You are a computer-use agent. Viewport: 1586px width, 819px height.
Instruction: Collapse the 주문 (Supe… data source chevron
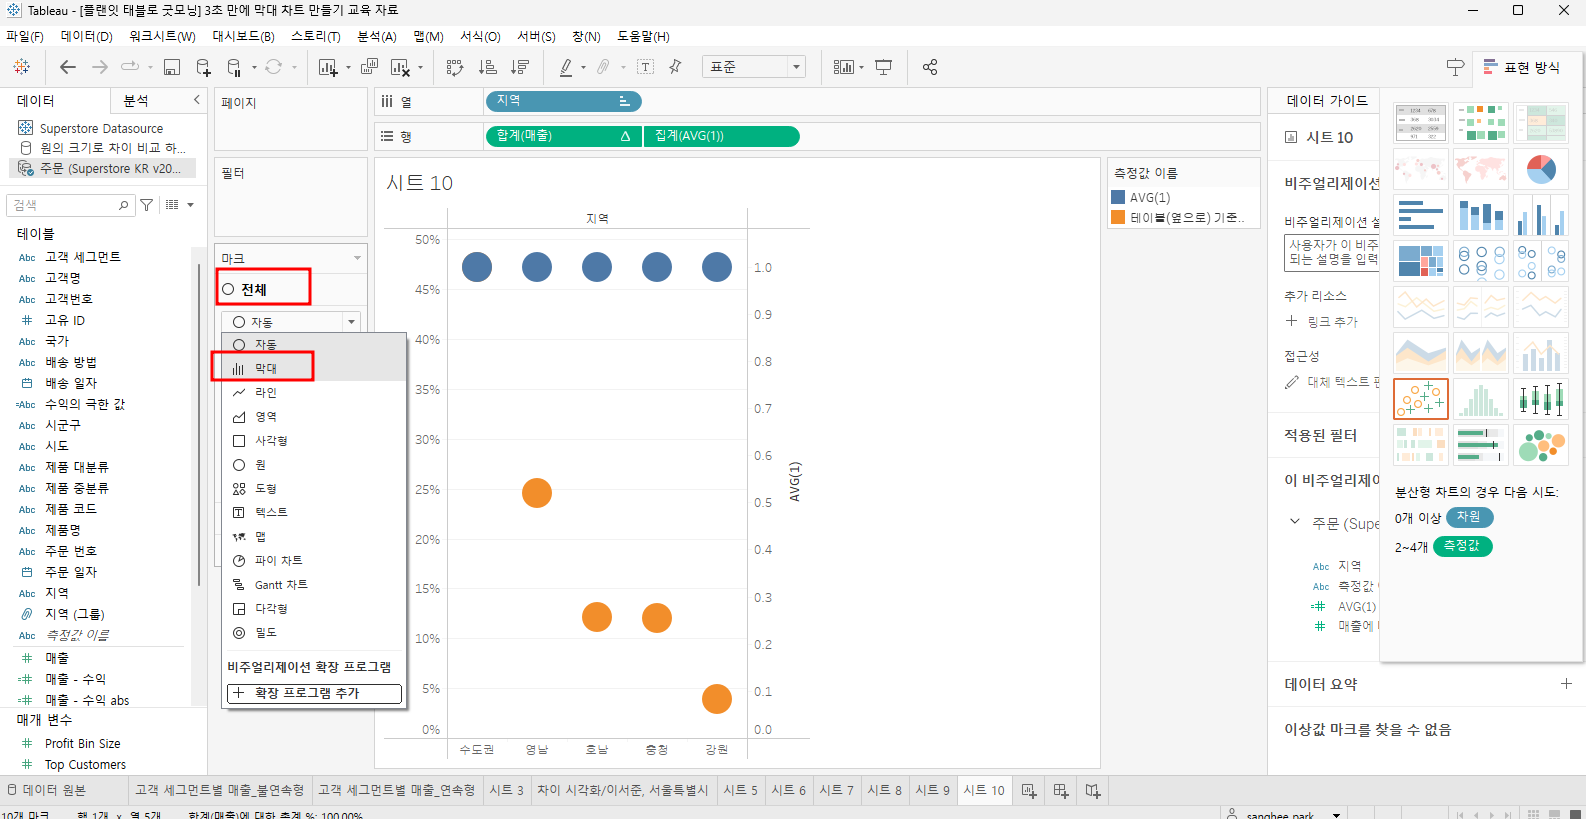[1295, 522]
